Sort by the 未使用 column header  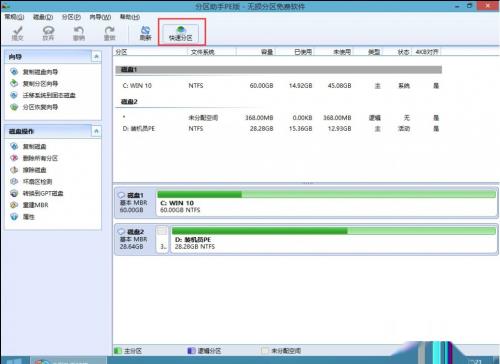(x=334, y=52)
